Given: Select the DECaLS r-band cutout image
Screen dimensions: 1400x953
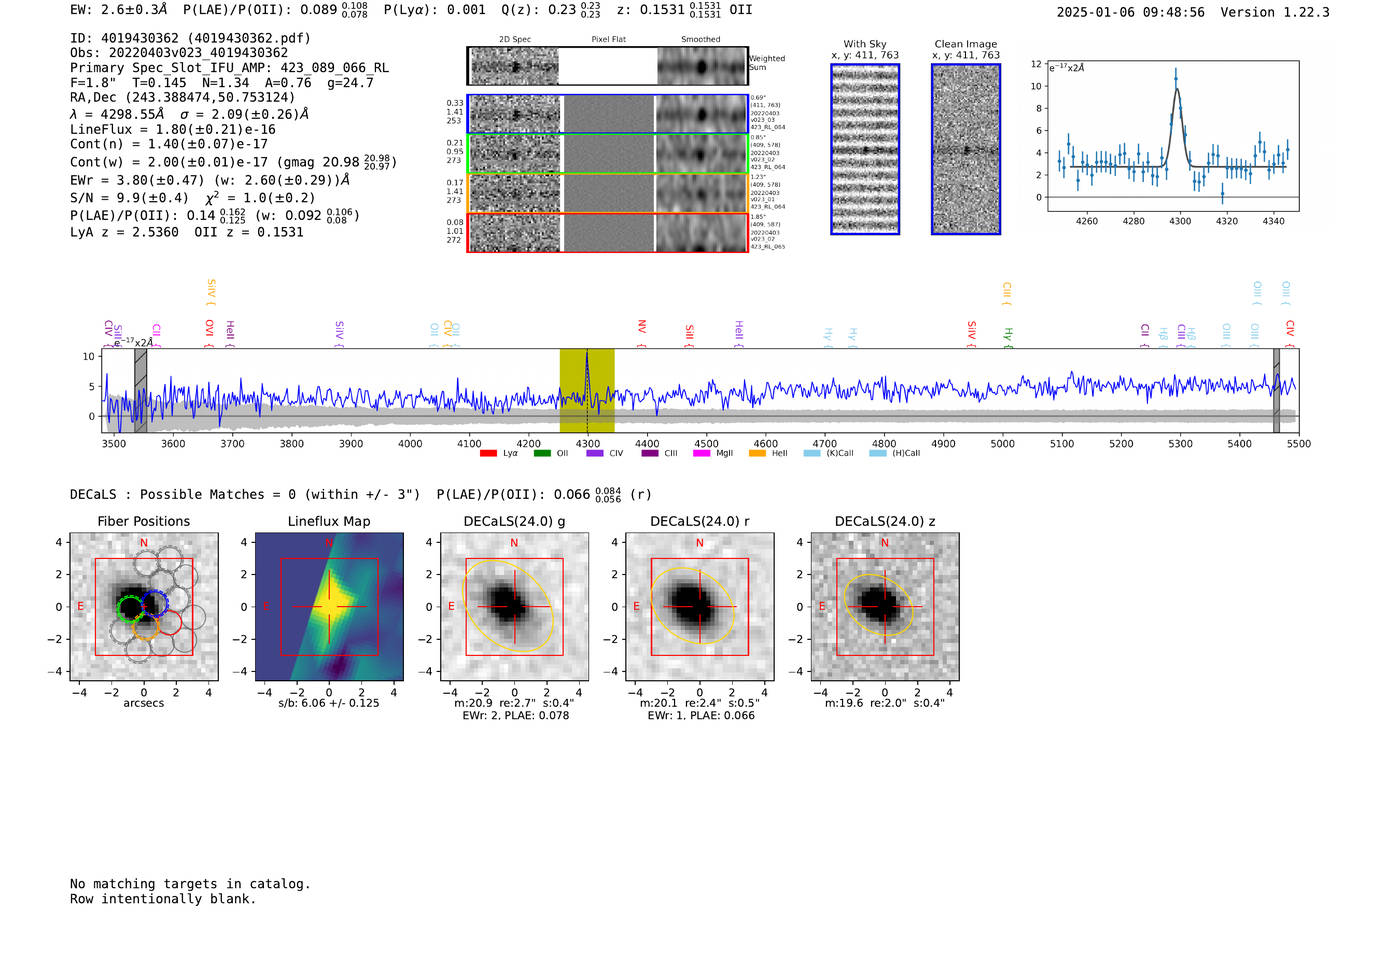Looking at the screenshot, I should point(699,607).
